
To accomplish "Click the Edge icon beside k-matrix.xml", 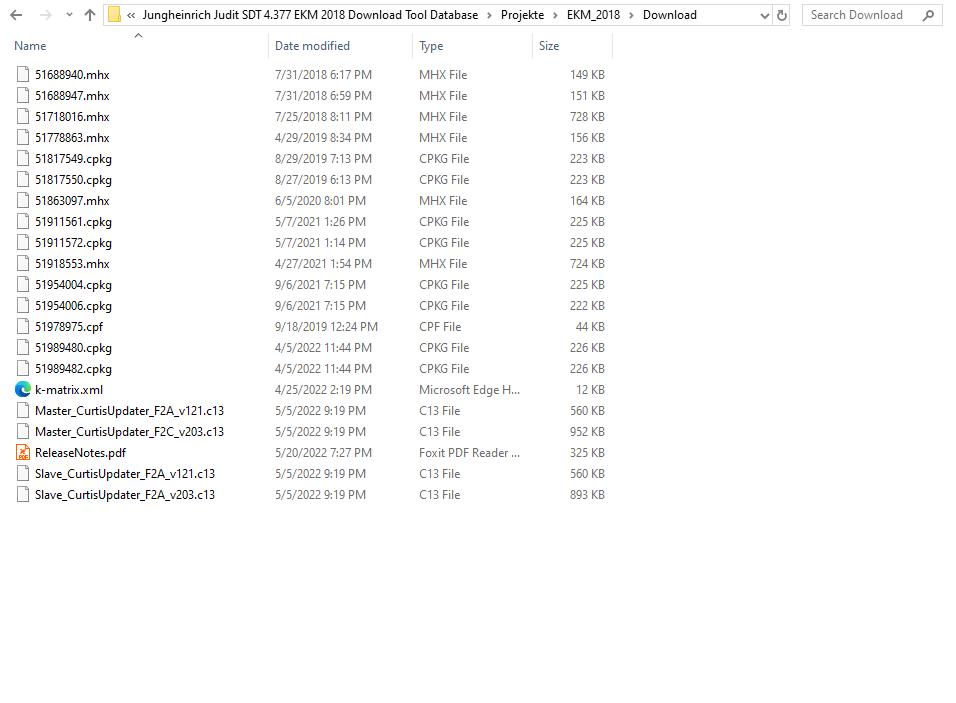I will tap(22, 389).
